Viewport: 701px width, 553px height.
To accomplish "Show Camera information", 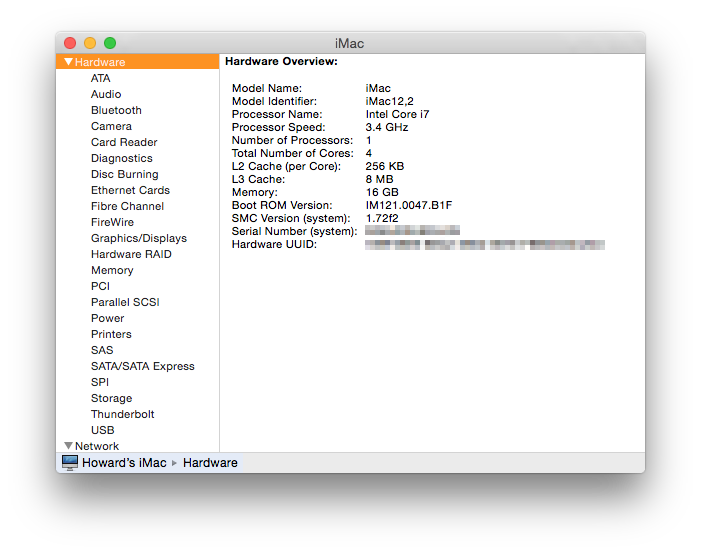I will [111, 126].
